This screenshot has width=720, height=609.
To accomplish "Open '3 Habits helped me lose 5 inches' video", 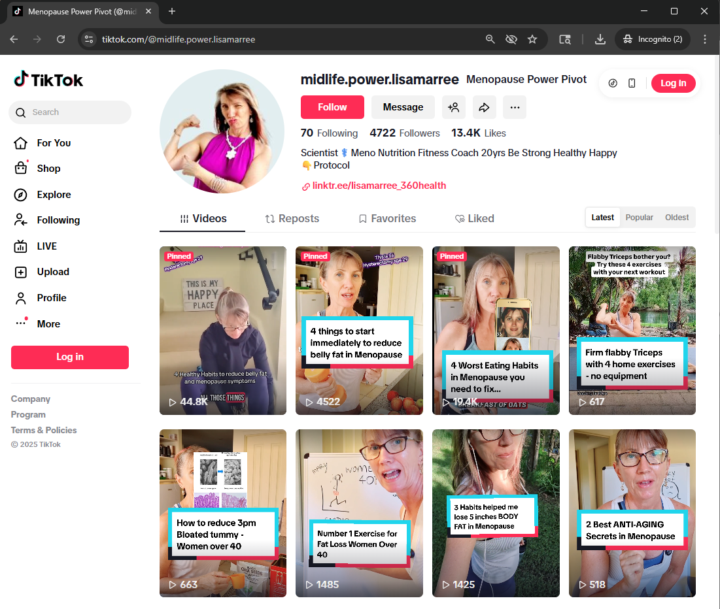I will click(x=495, y=513).
